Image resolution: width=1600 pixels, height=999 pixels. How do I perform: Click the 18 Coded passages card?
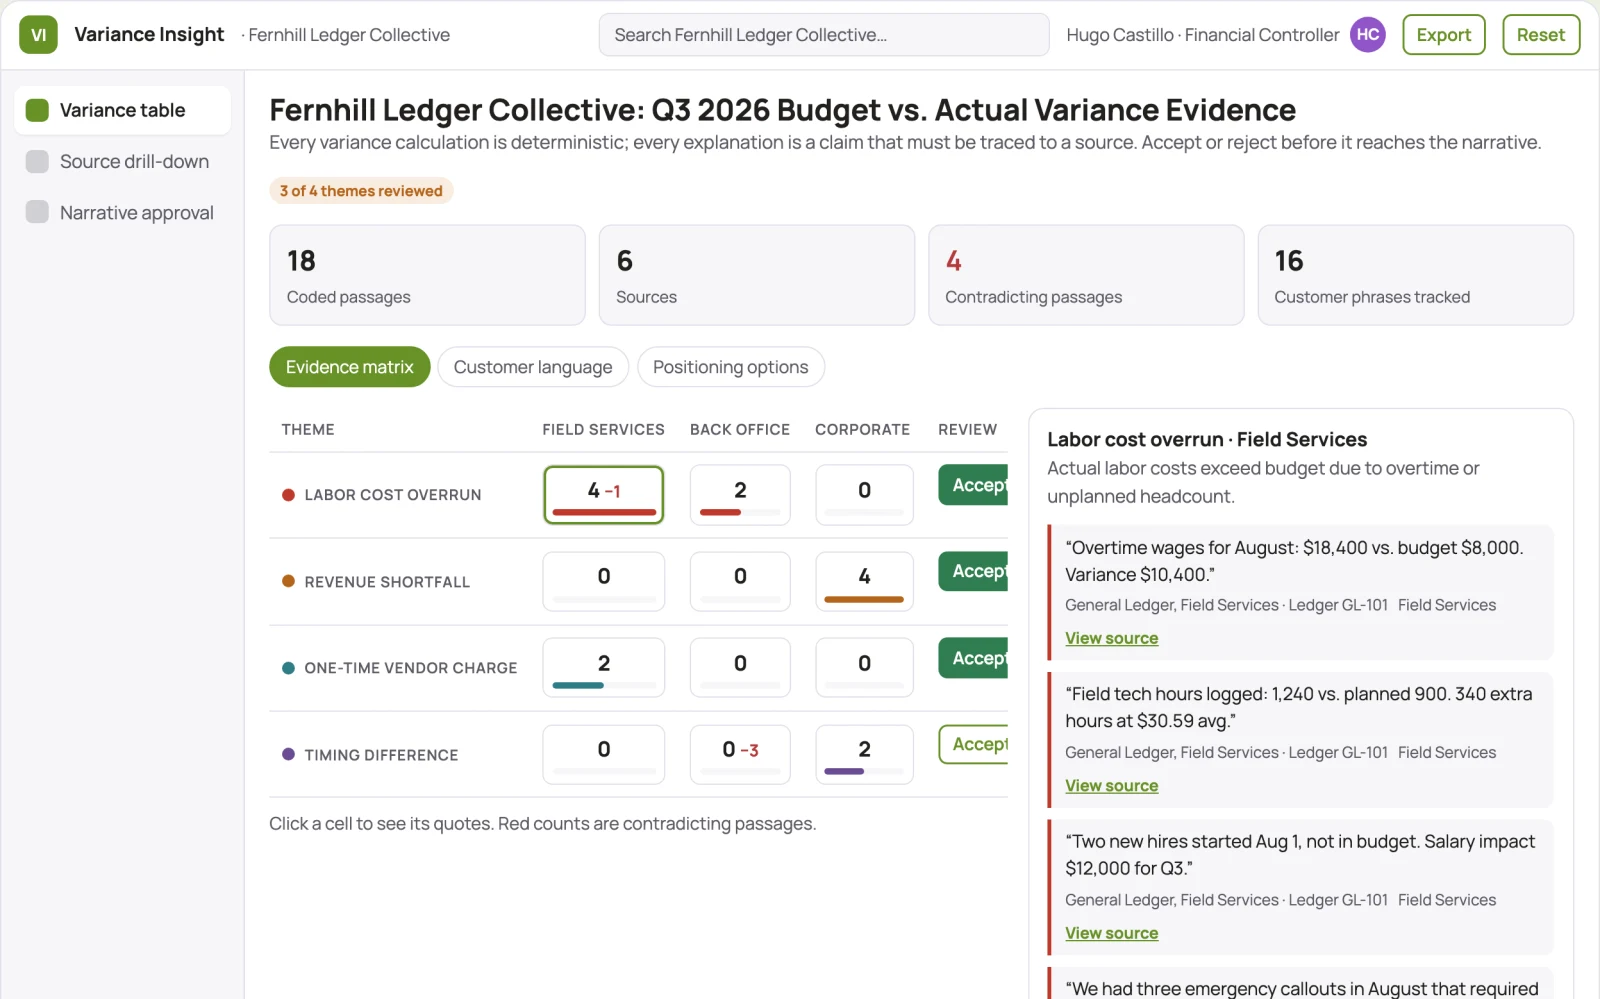coord(427,275)
